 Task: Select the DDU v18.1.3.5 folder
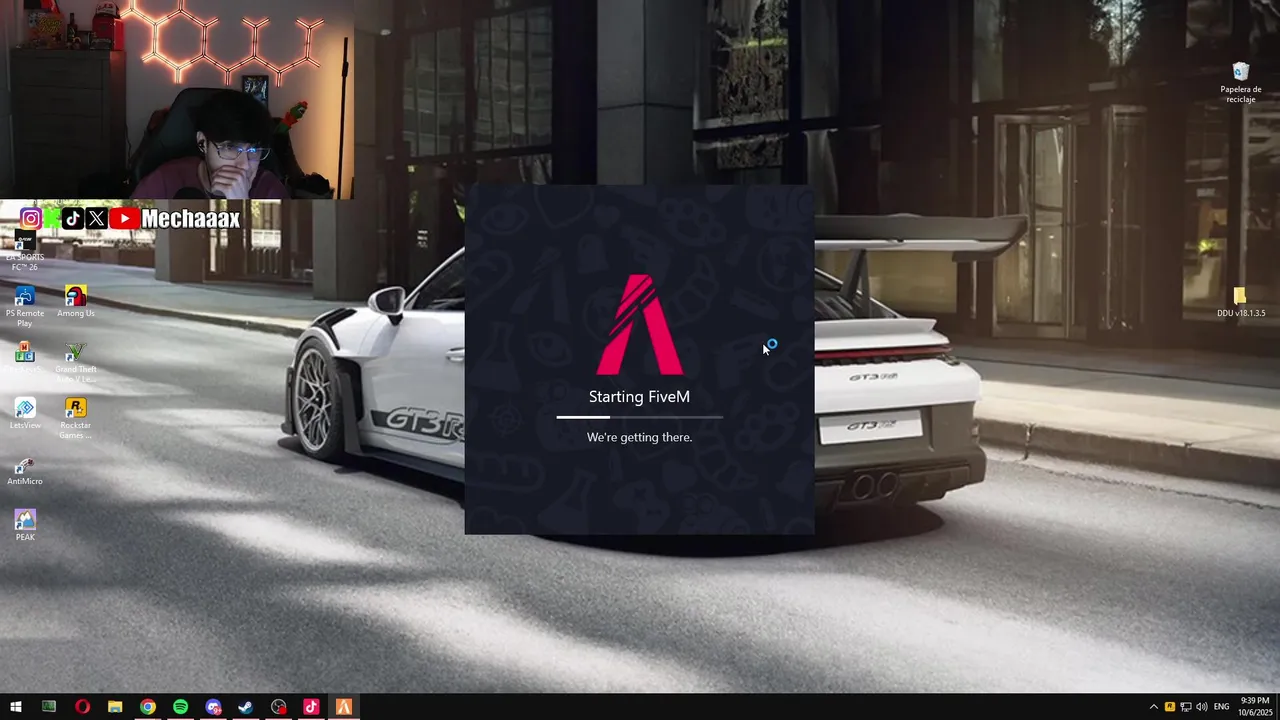click(x=1241, y=302)
